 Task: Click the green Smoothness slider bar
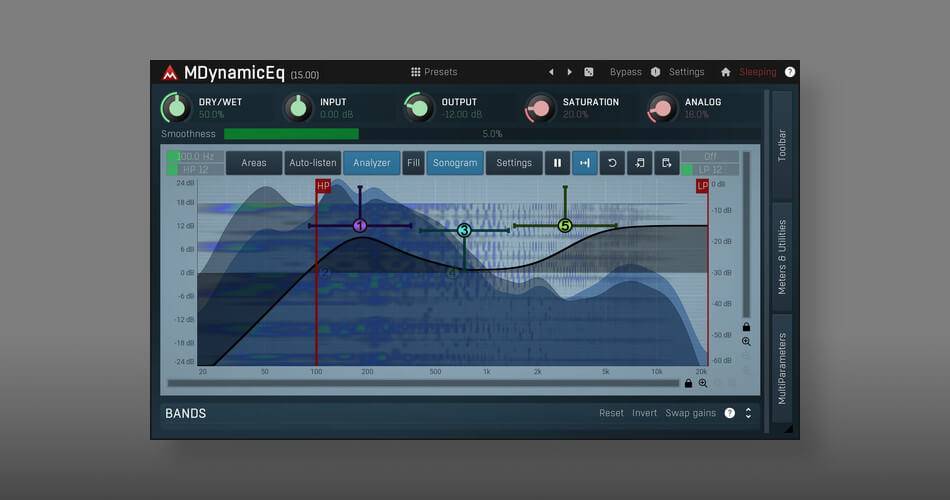[291, 134]
